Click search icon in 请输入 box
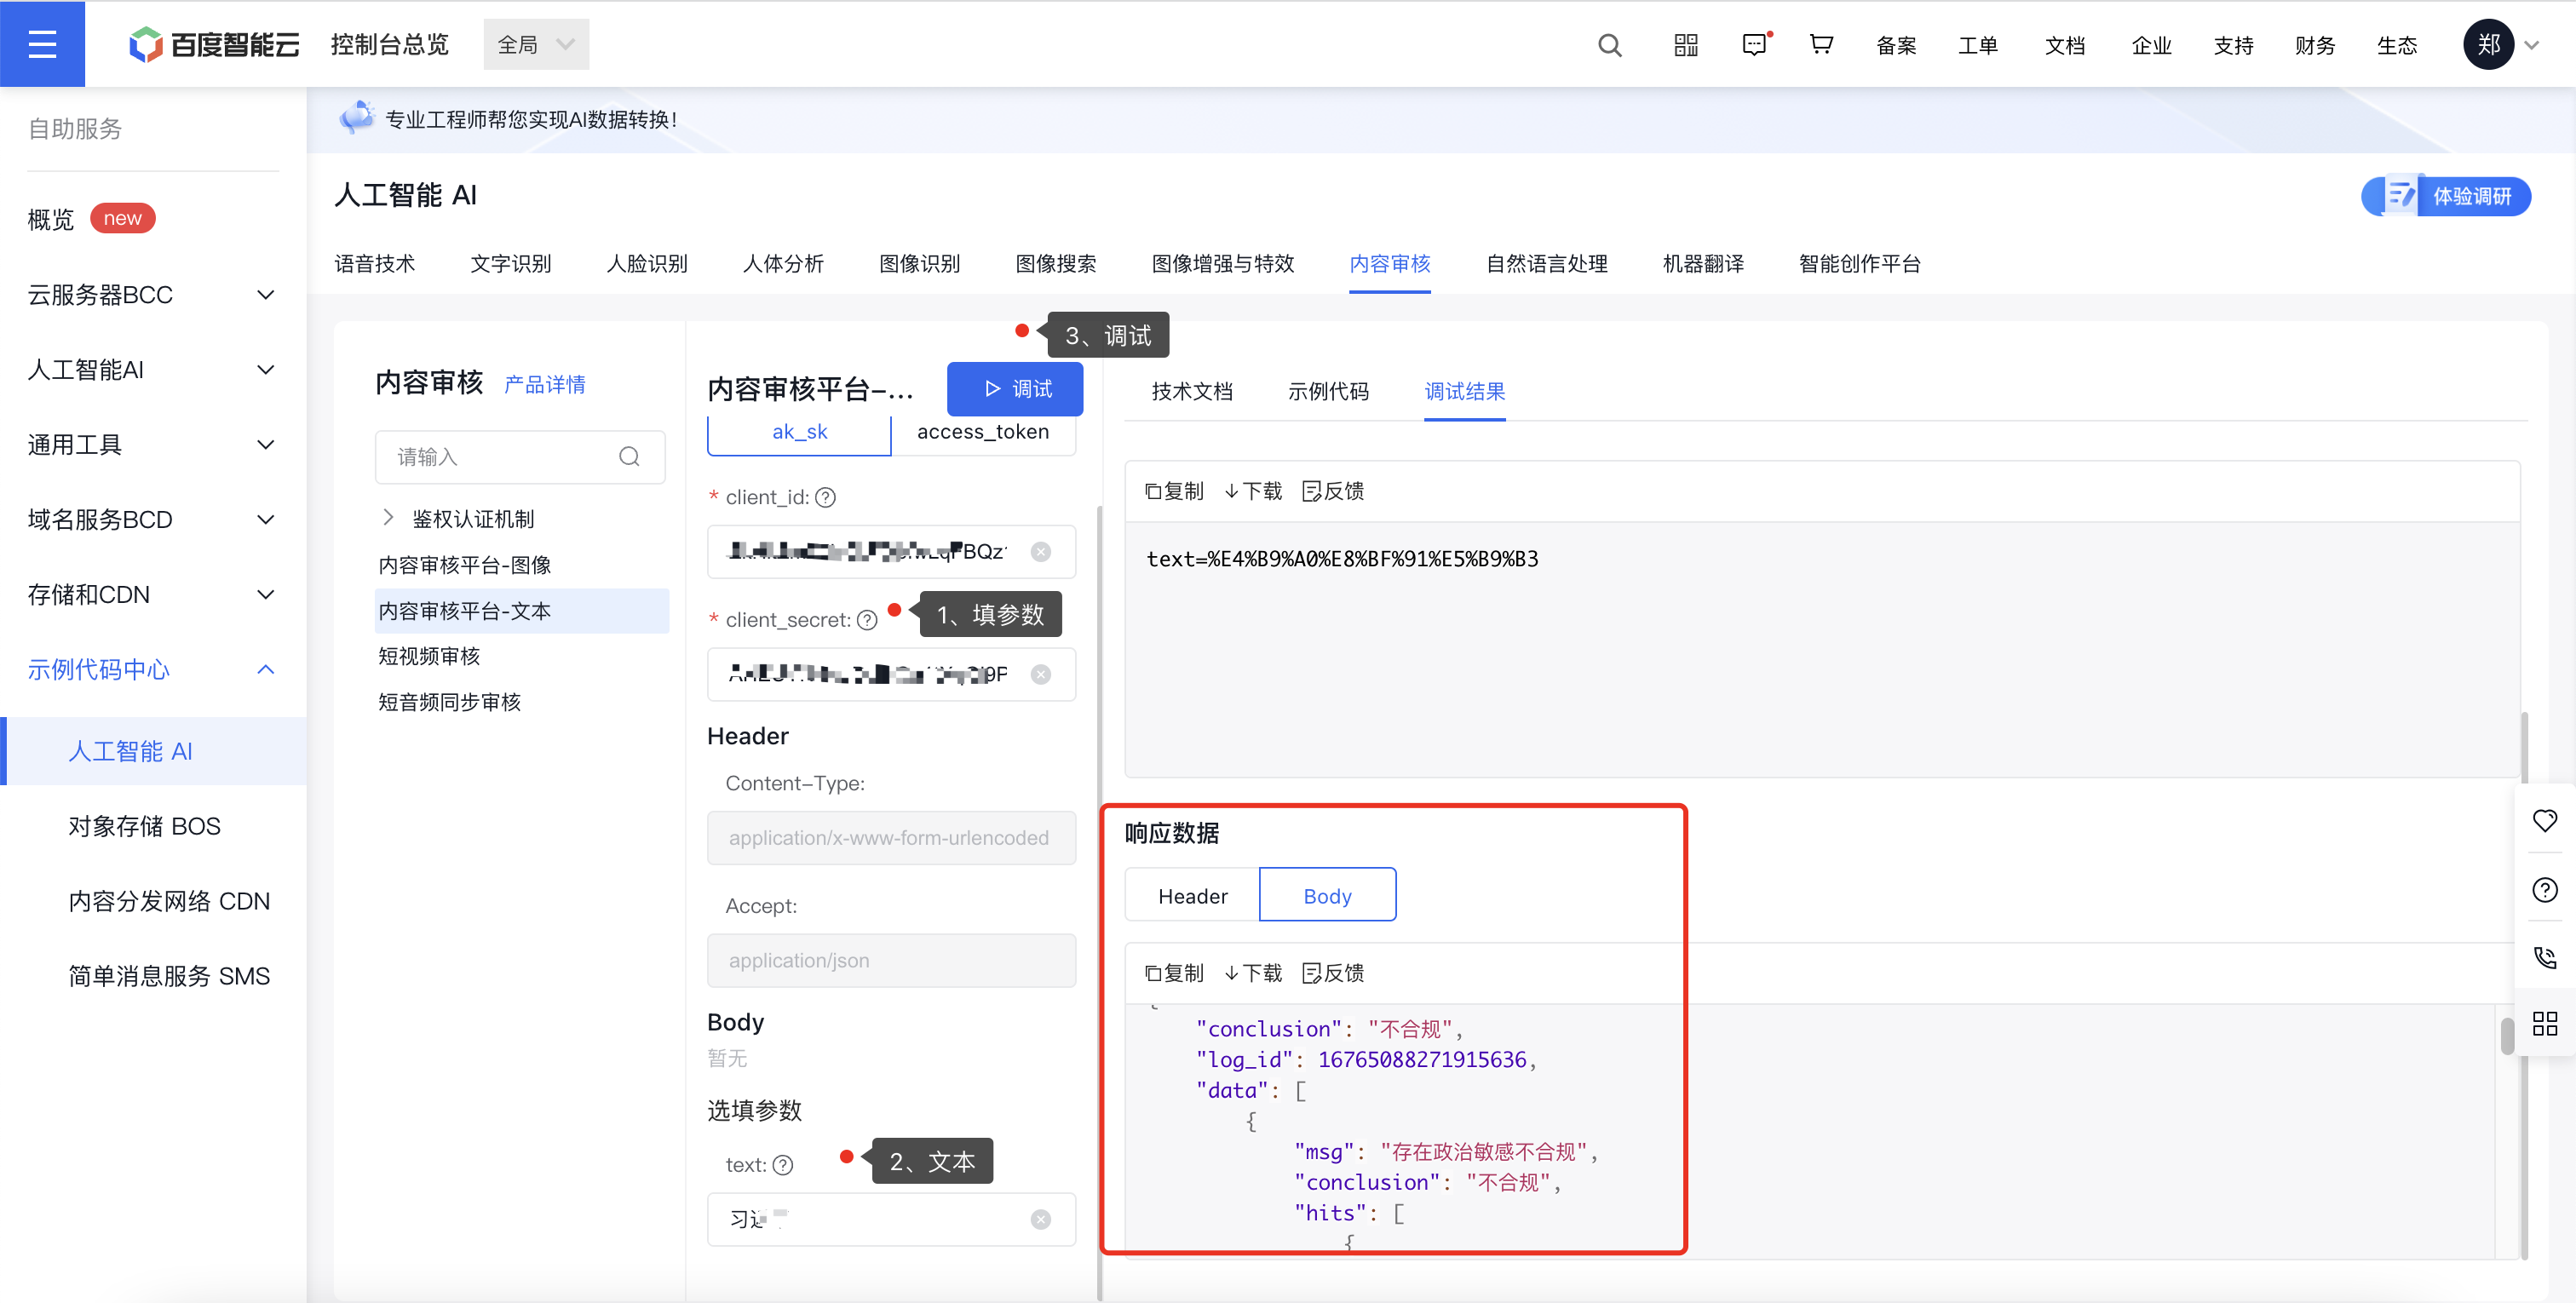This screenshot has height=1303, width=2576. coord(629,457)
